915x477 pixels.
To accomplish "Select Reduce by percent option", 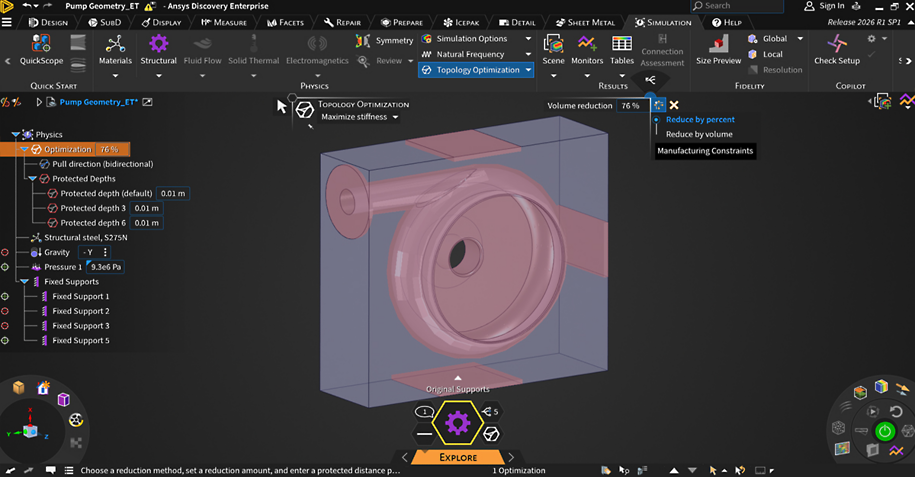I will click(700, 119).
